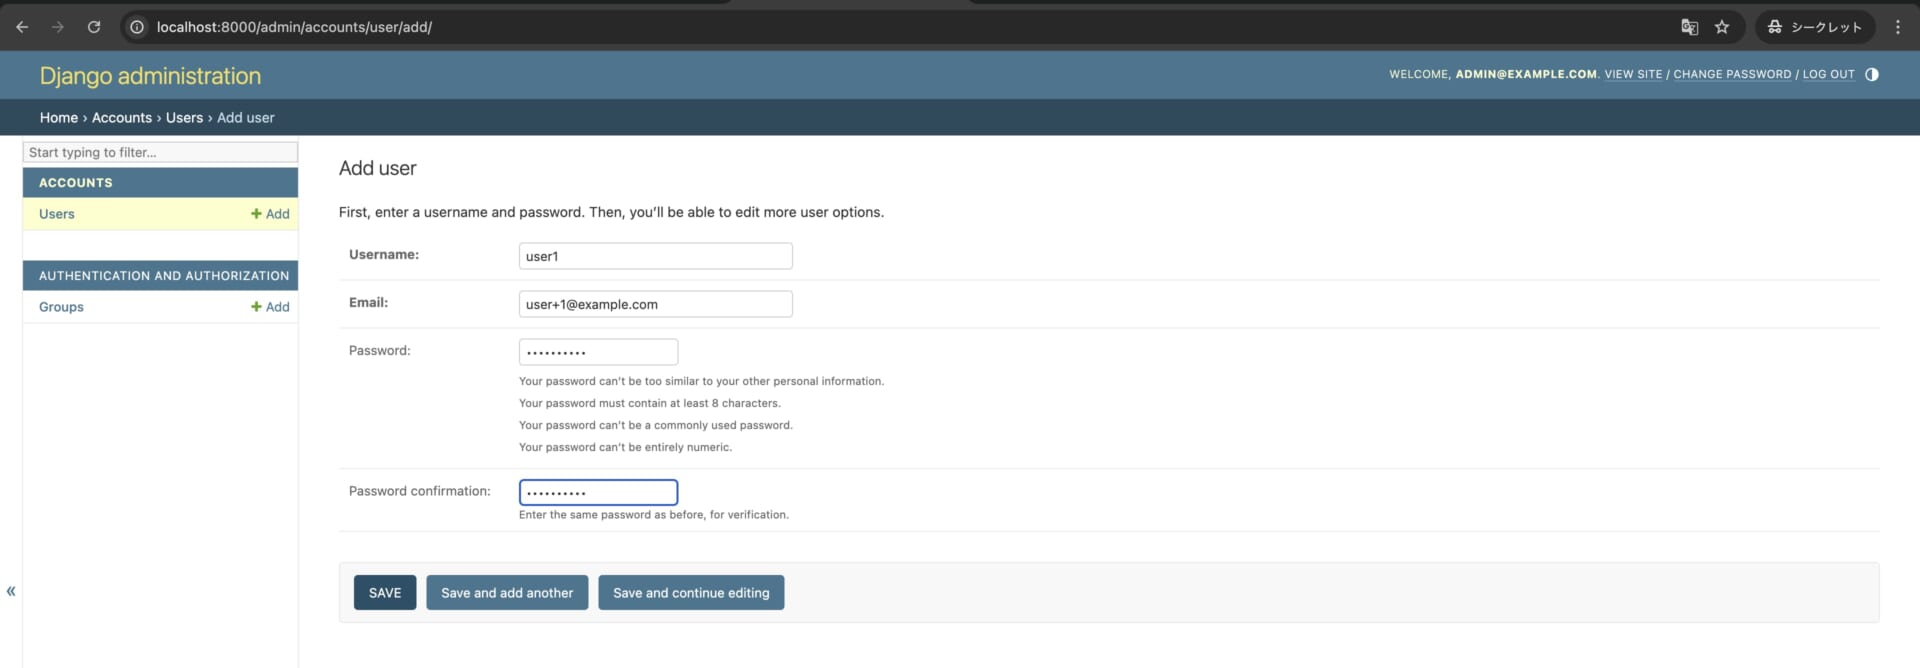Image resolution: width=1920 pixels, height=668 pixels.
Task: Click 'commonly used password' help text
Action: pos(656,425)
